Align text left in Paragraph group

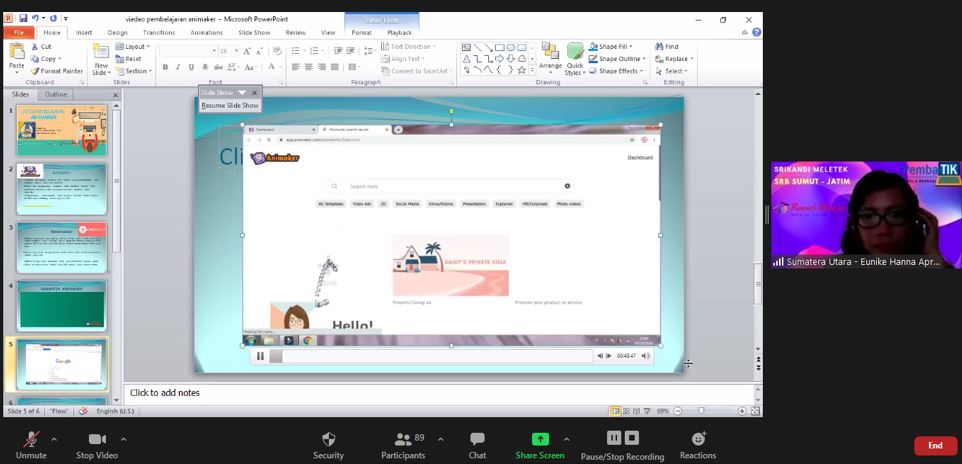pyautogui.click(x=296, y=67)
